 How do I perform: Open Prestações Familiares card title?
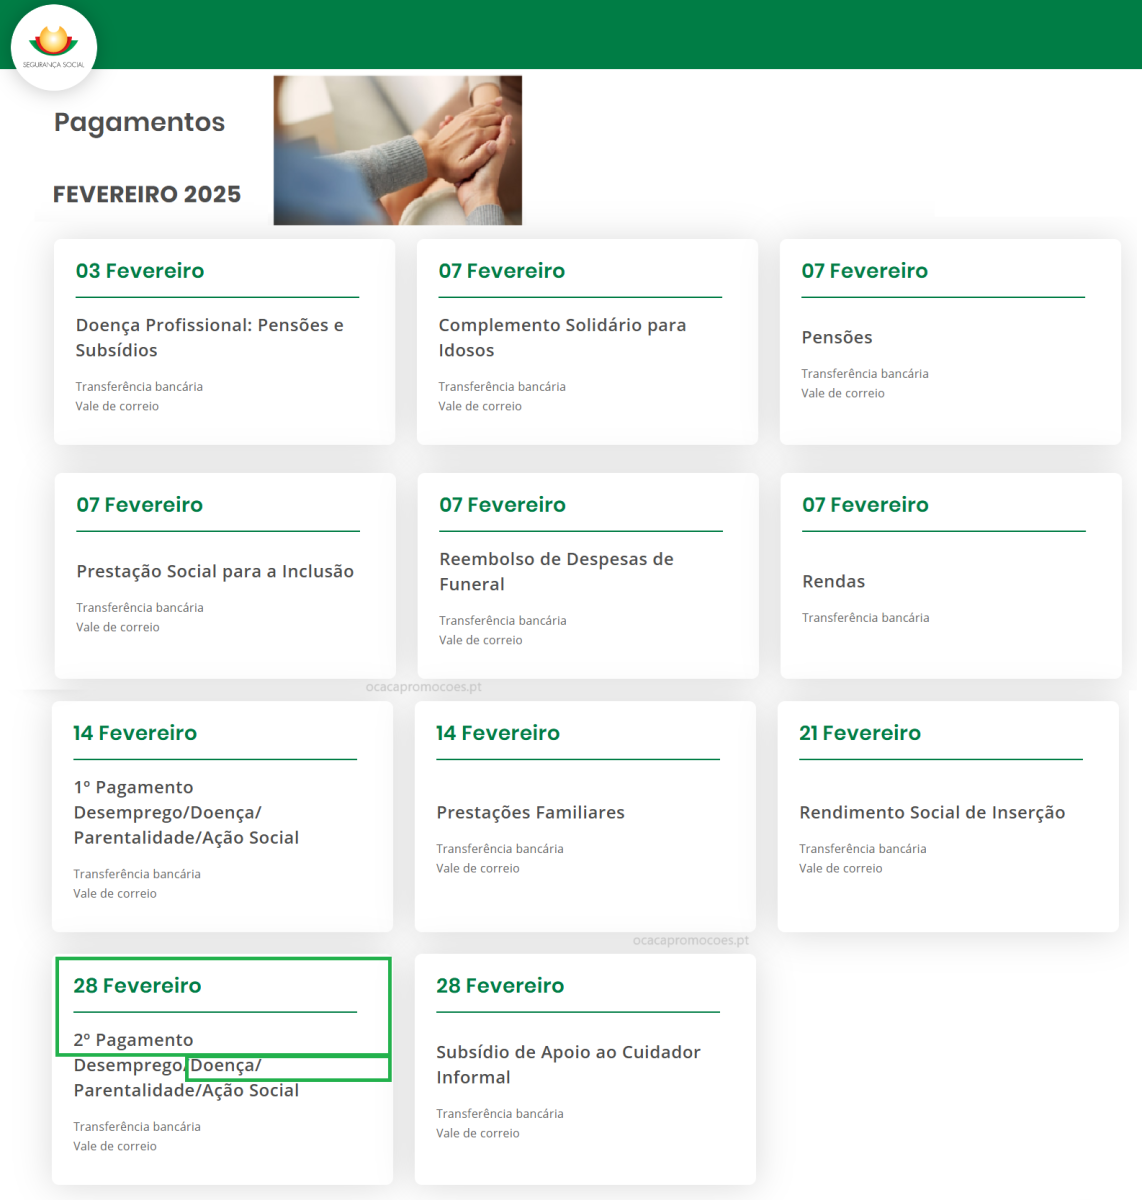(530, 813)
